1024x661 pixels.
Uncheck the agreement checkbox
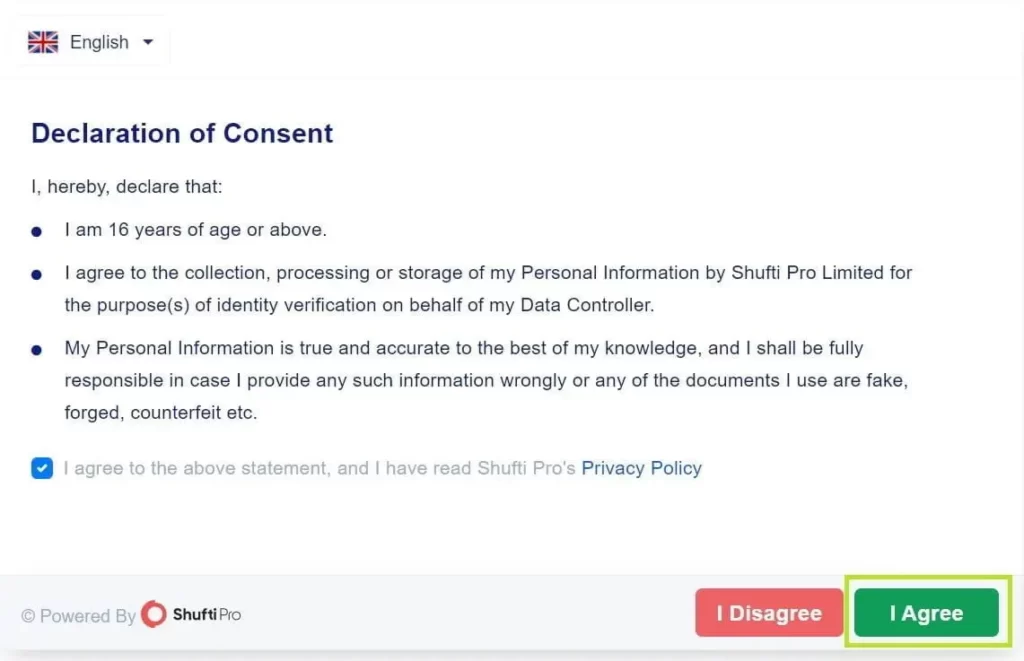click(x=42, y=468)
